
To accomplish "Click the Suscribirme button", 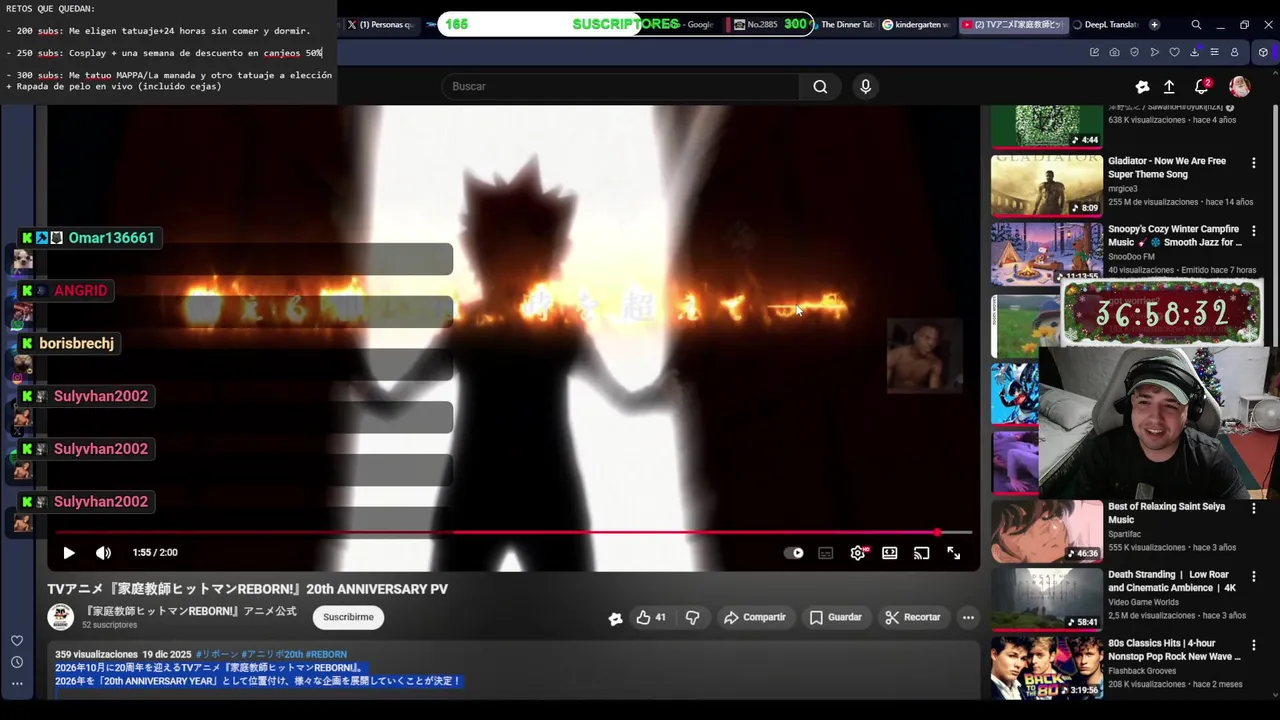I will click(x=348, y=617).
